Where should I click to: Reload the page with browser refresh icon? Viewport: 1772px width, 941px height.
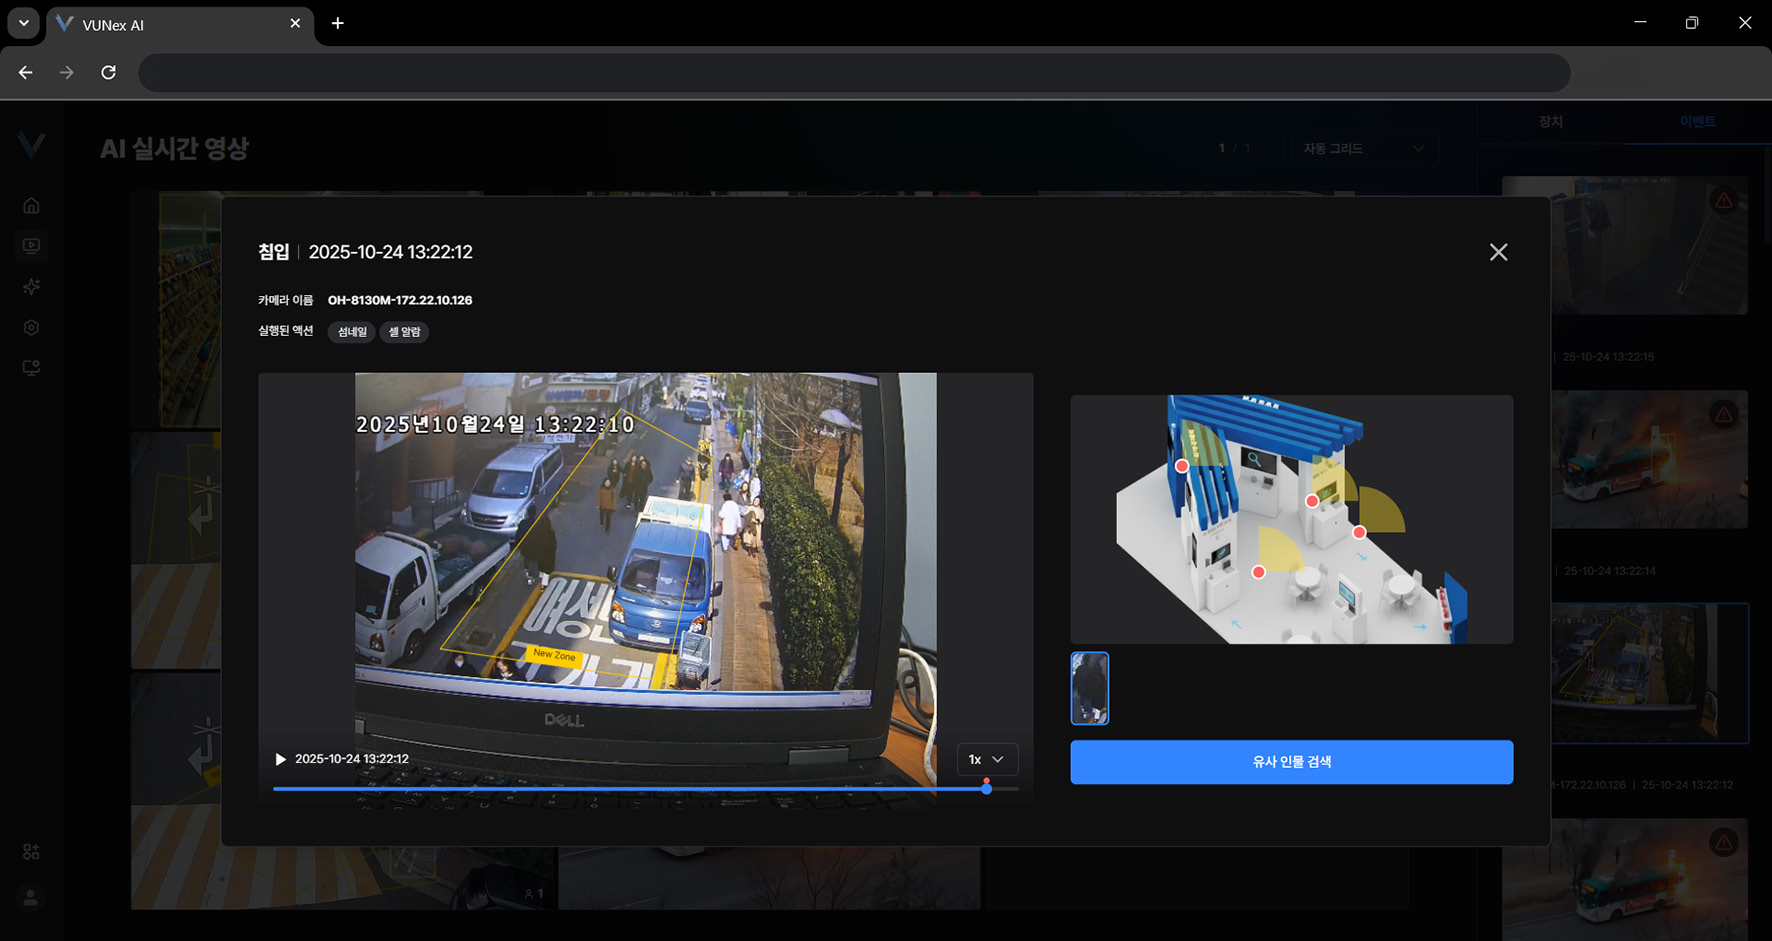tap(108, 72)
